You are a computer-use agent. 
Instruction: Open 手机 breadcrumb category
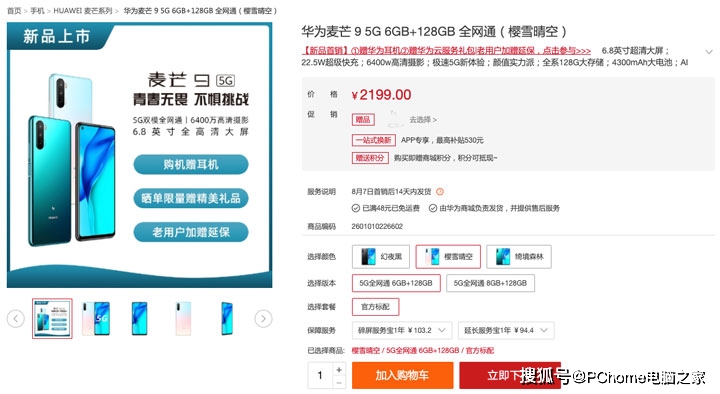coord(38,11)
